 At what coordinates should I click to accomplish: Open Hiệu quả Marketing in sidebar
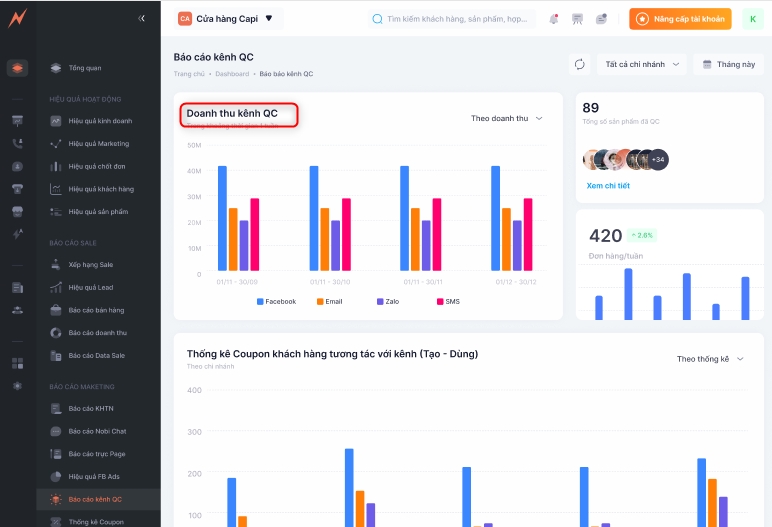click(x=98, y=143)
